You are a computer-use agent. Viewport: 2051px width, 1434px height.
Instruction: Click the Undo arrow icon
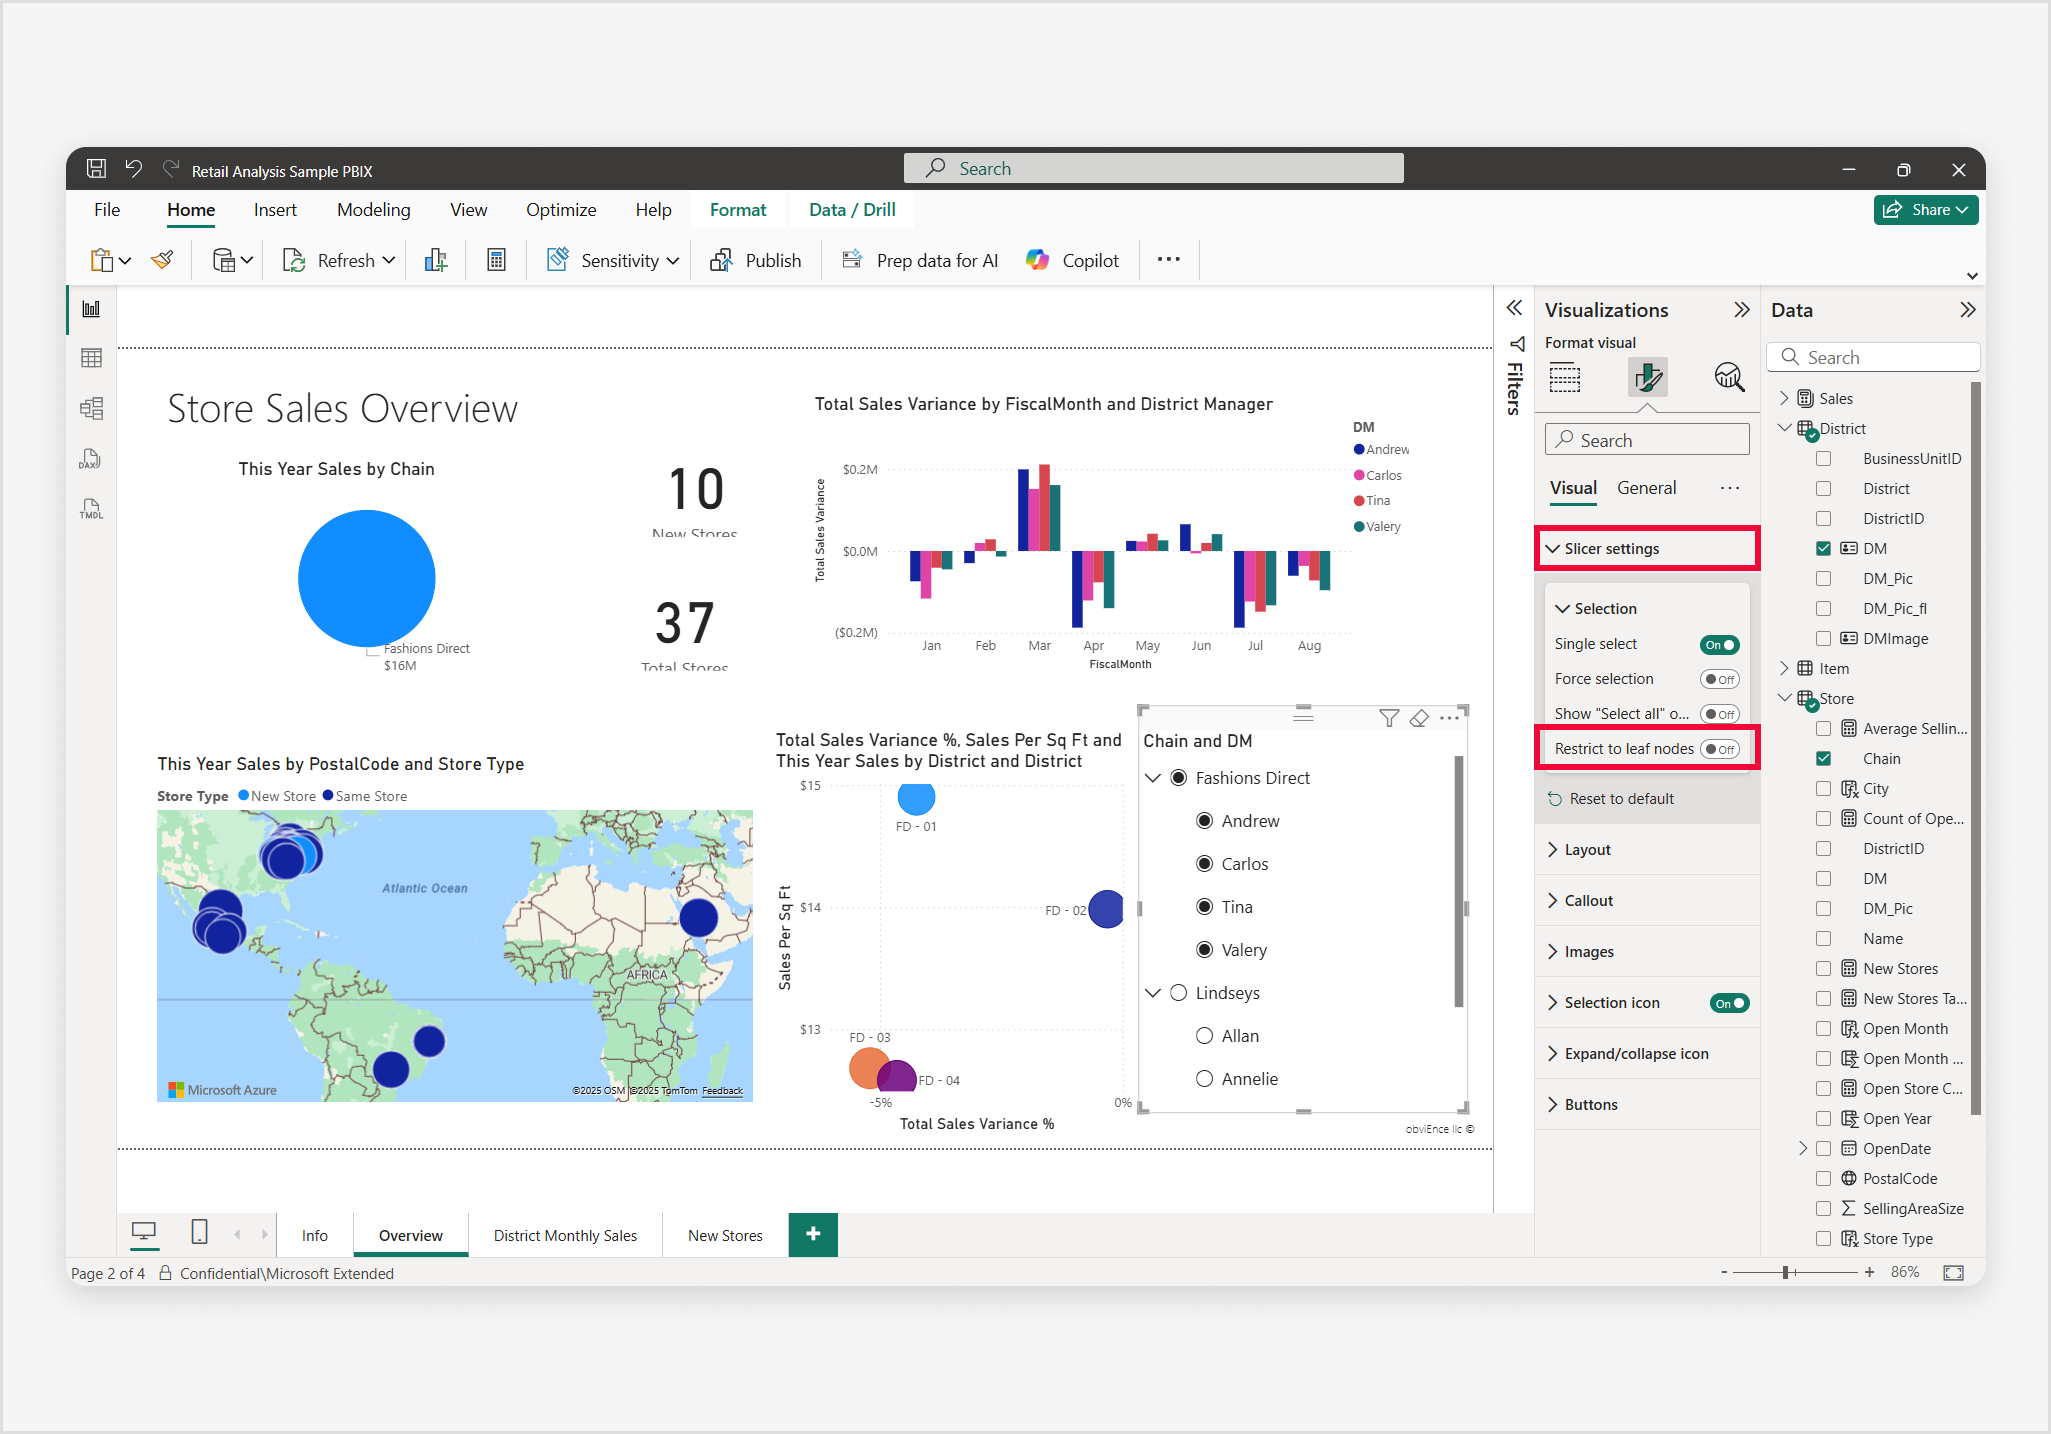[134, 169]
